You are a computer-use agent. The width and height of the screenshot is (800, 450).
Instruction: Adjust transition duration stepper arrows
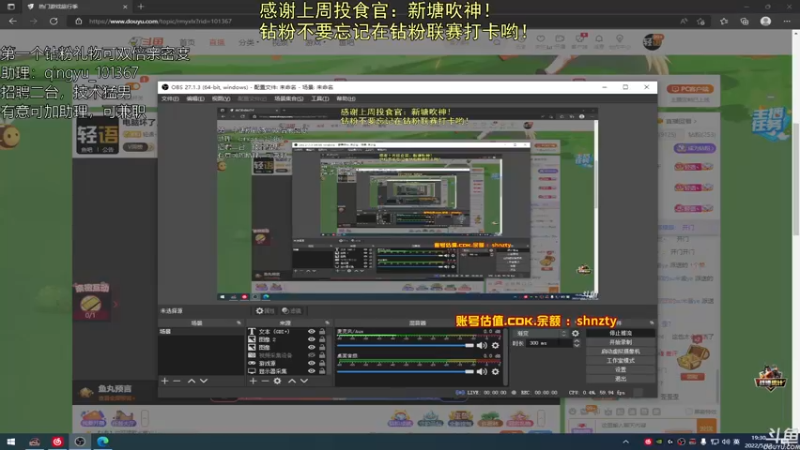coord(577,343)
